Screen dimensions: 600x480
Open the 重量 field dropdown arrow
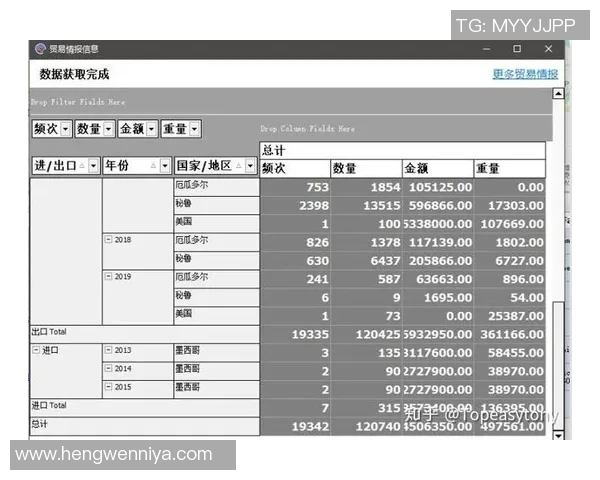[x=194, y=129]
